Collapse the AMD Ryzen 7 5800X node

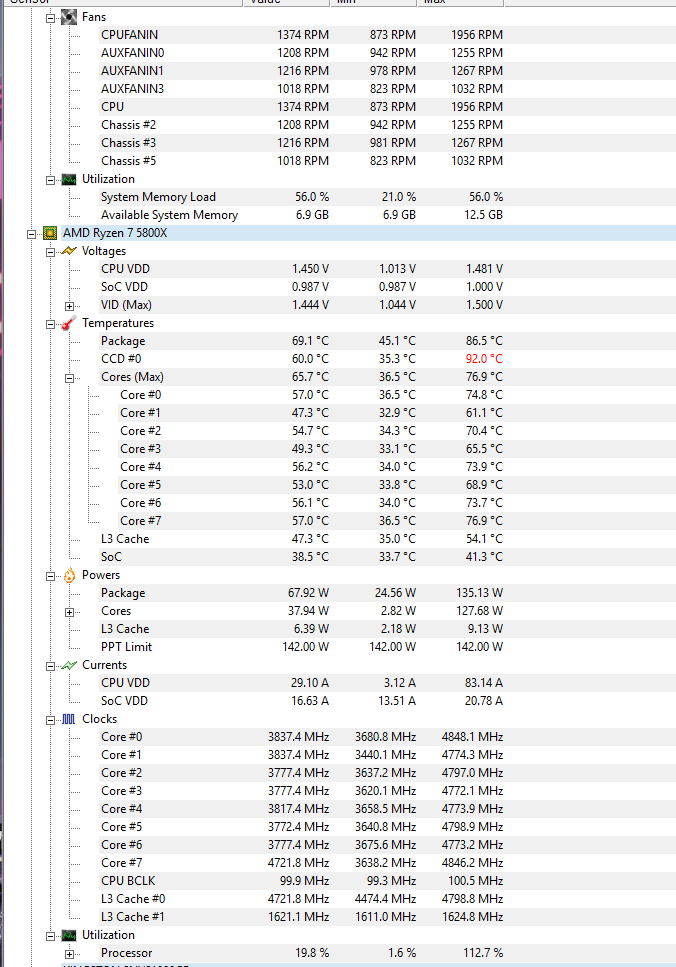pos(31,234)
